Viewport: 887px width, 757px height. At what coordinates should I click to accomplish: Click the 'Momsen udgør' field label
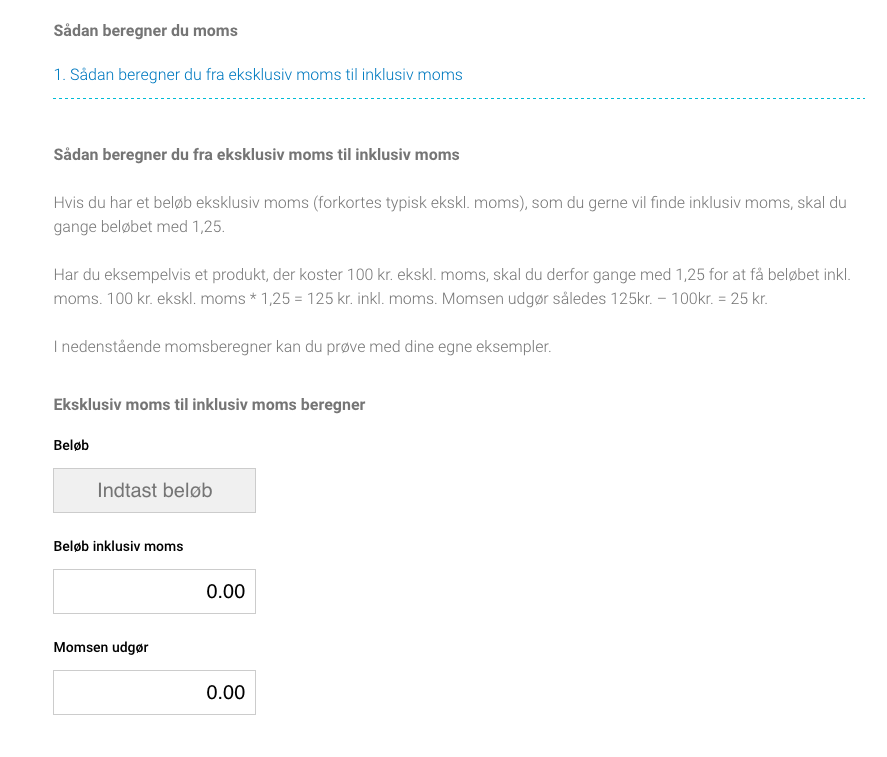click(101, 647)
